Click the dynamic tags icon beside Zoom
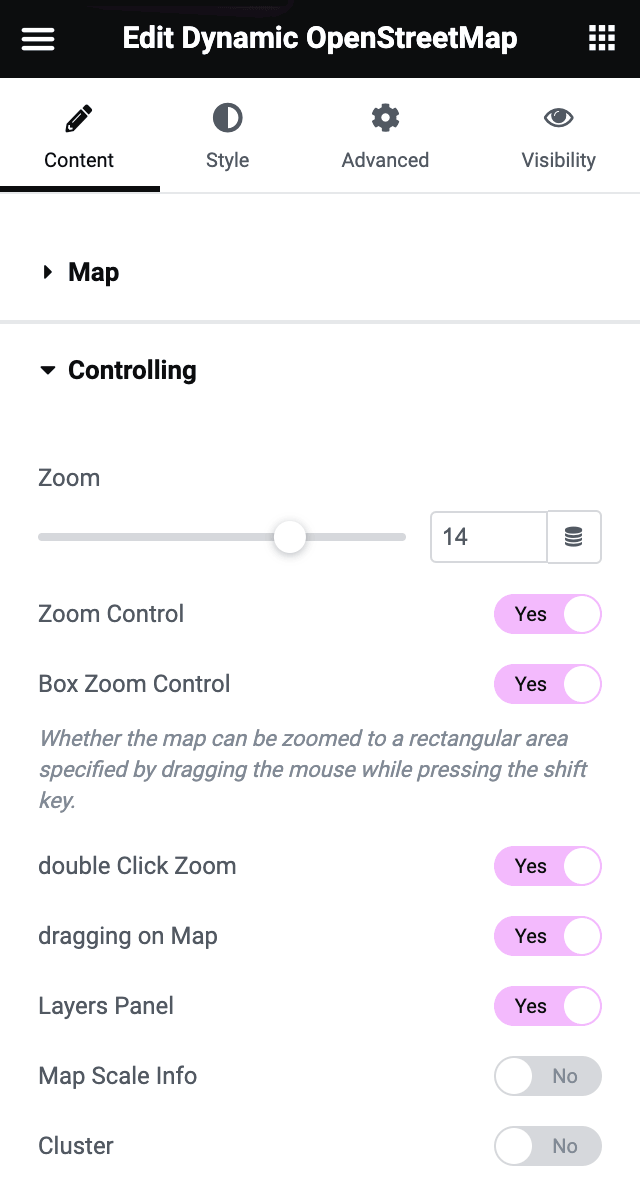This screenshot has width=640, height=1198. click(574, 537)
